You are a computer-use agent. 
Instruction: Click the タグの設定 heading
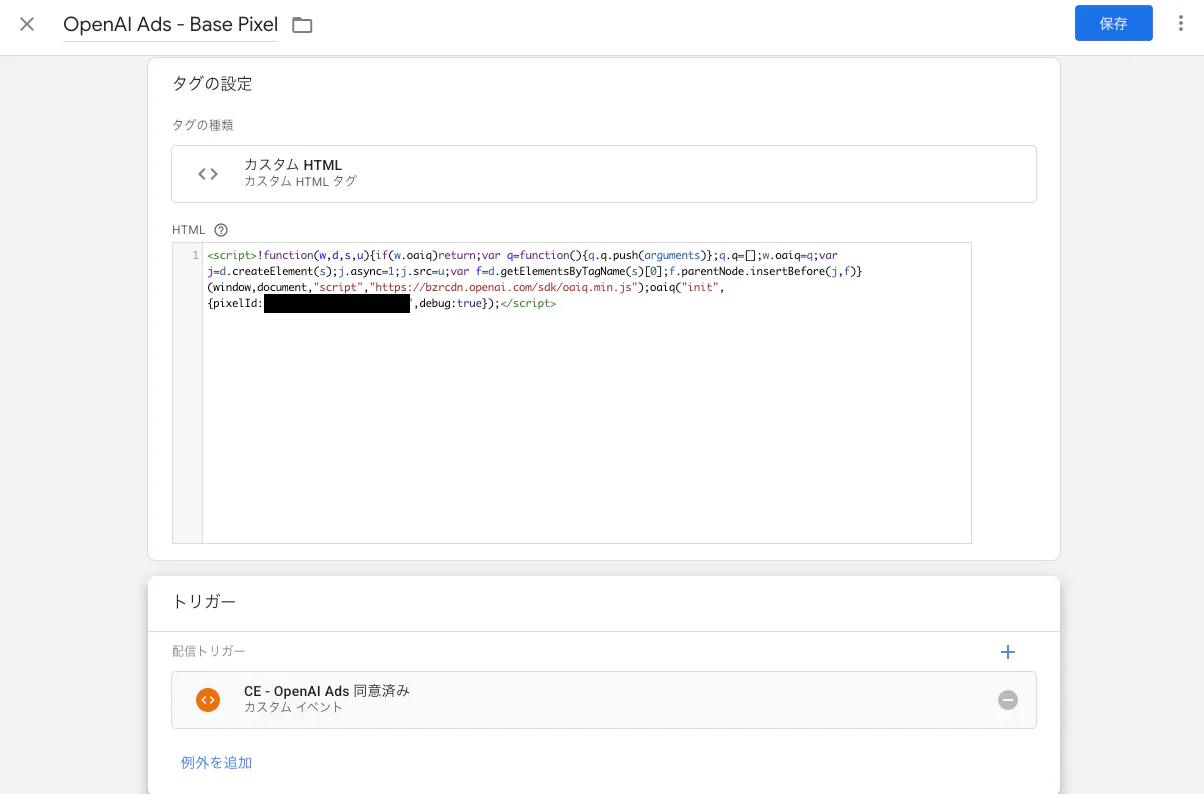point(212,84)
